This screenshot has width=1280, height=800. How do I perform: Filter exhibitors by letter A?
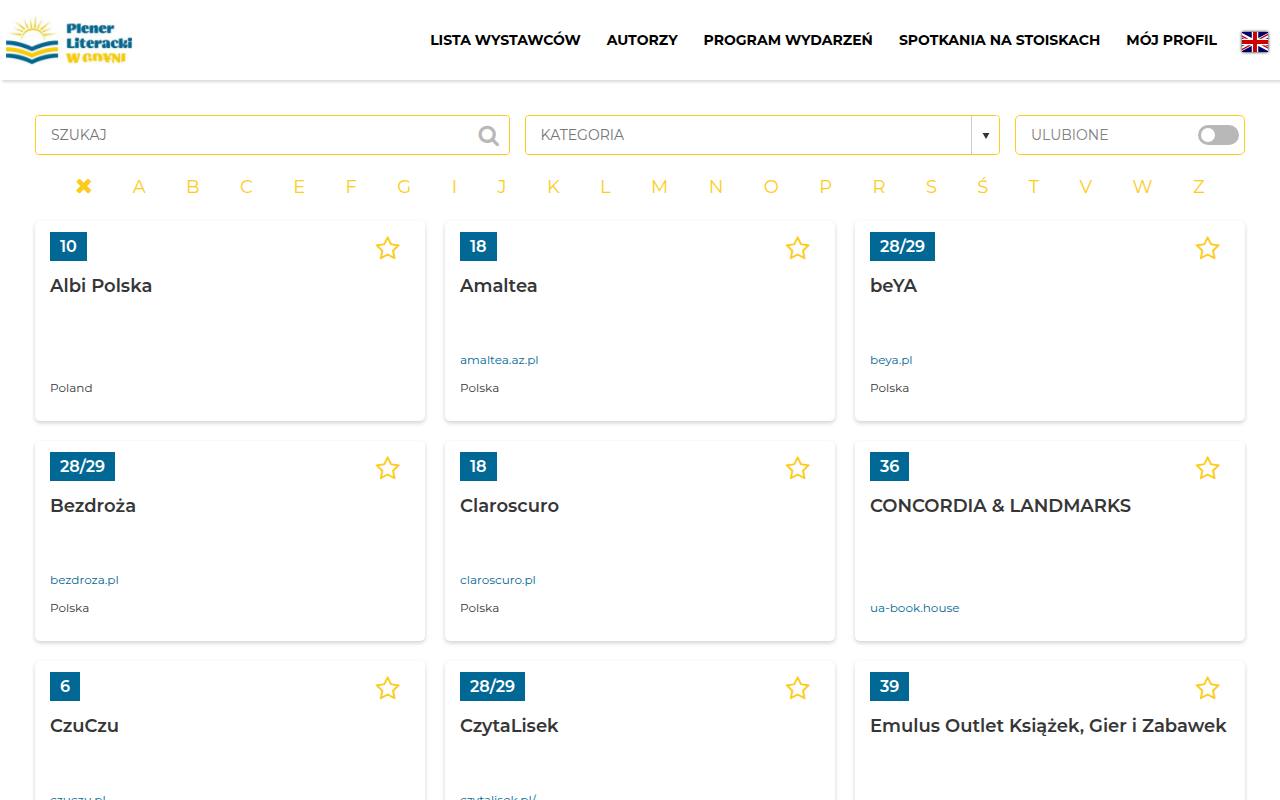pos(139,187)
